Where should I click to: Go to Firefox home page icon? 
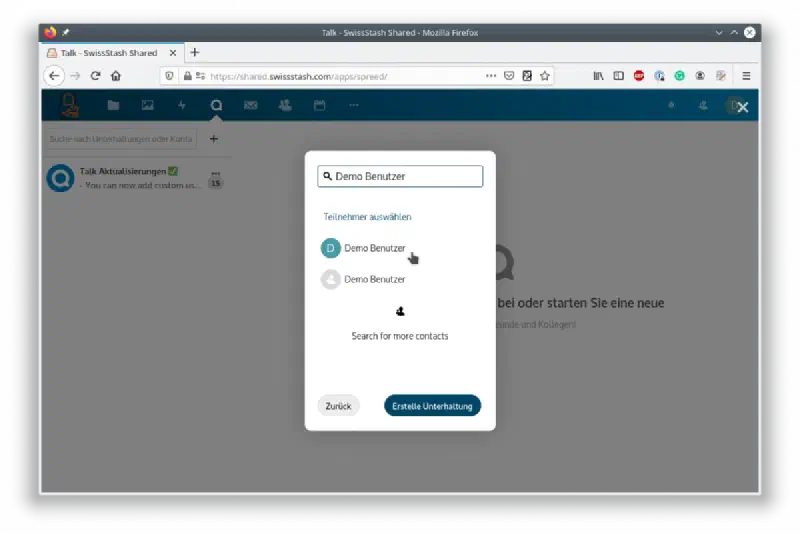[116, 76]
